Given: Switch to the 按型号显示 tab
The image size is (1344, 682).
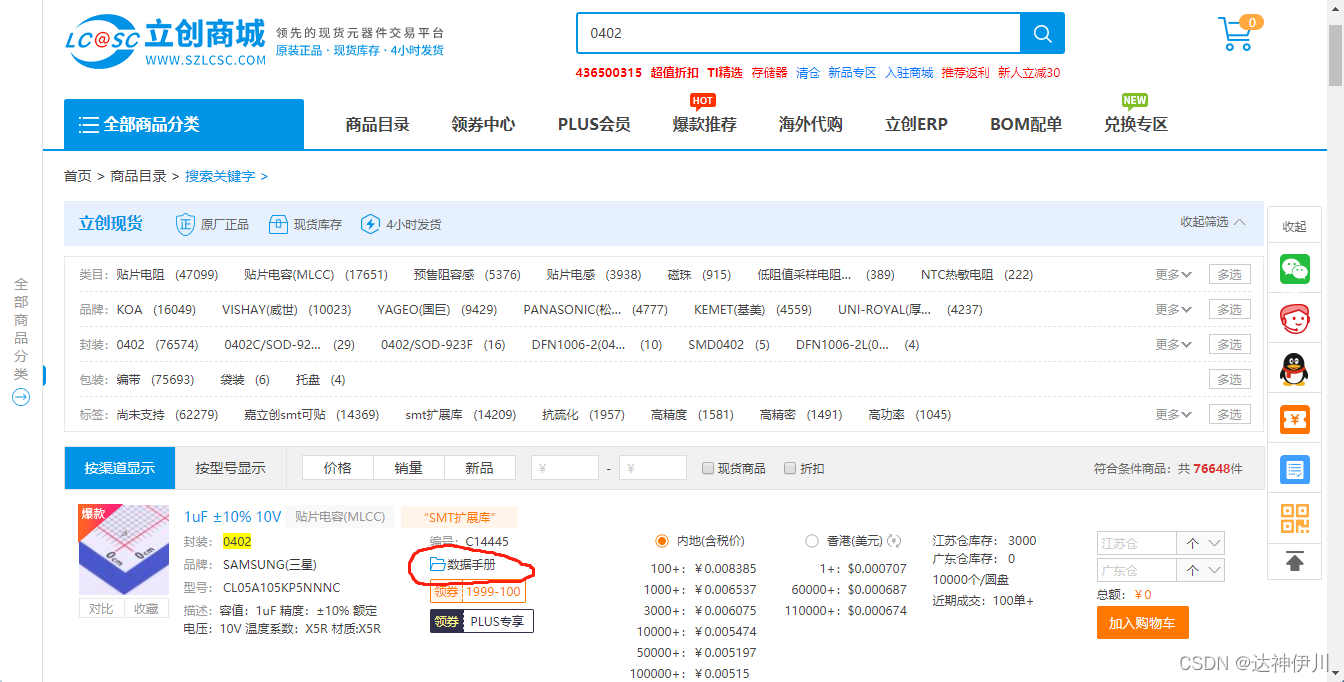Looking at the screenshot, I should pyautogui.click(x=230, y=468).
